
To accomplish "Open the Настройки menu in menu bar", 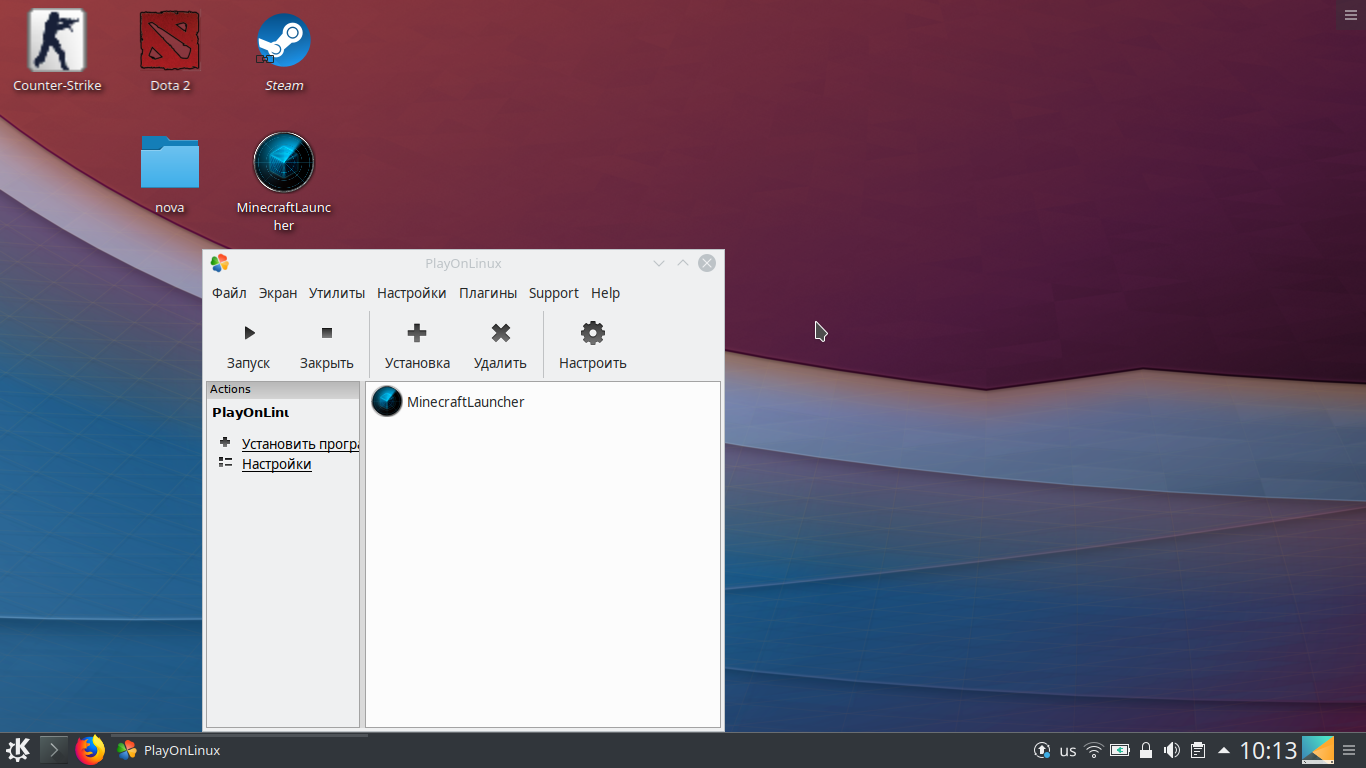I will 412,293.
